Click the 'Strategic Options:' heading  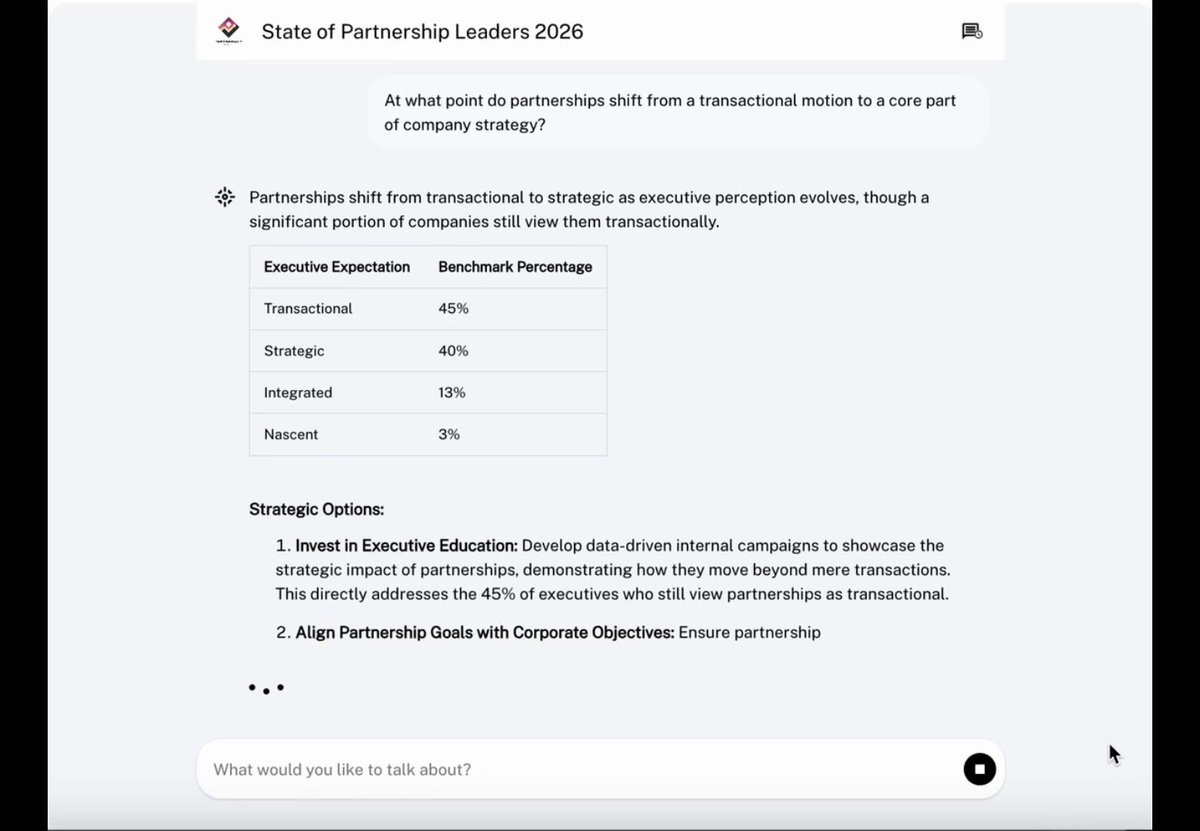pyautogui.click(x=316, y=509)
